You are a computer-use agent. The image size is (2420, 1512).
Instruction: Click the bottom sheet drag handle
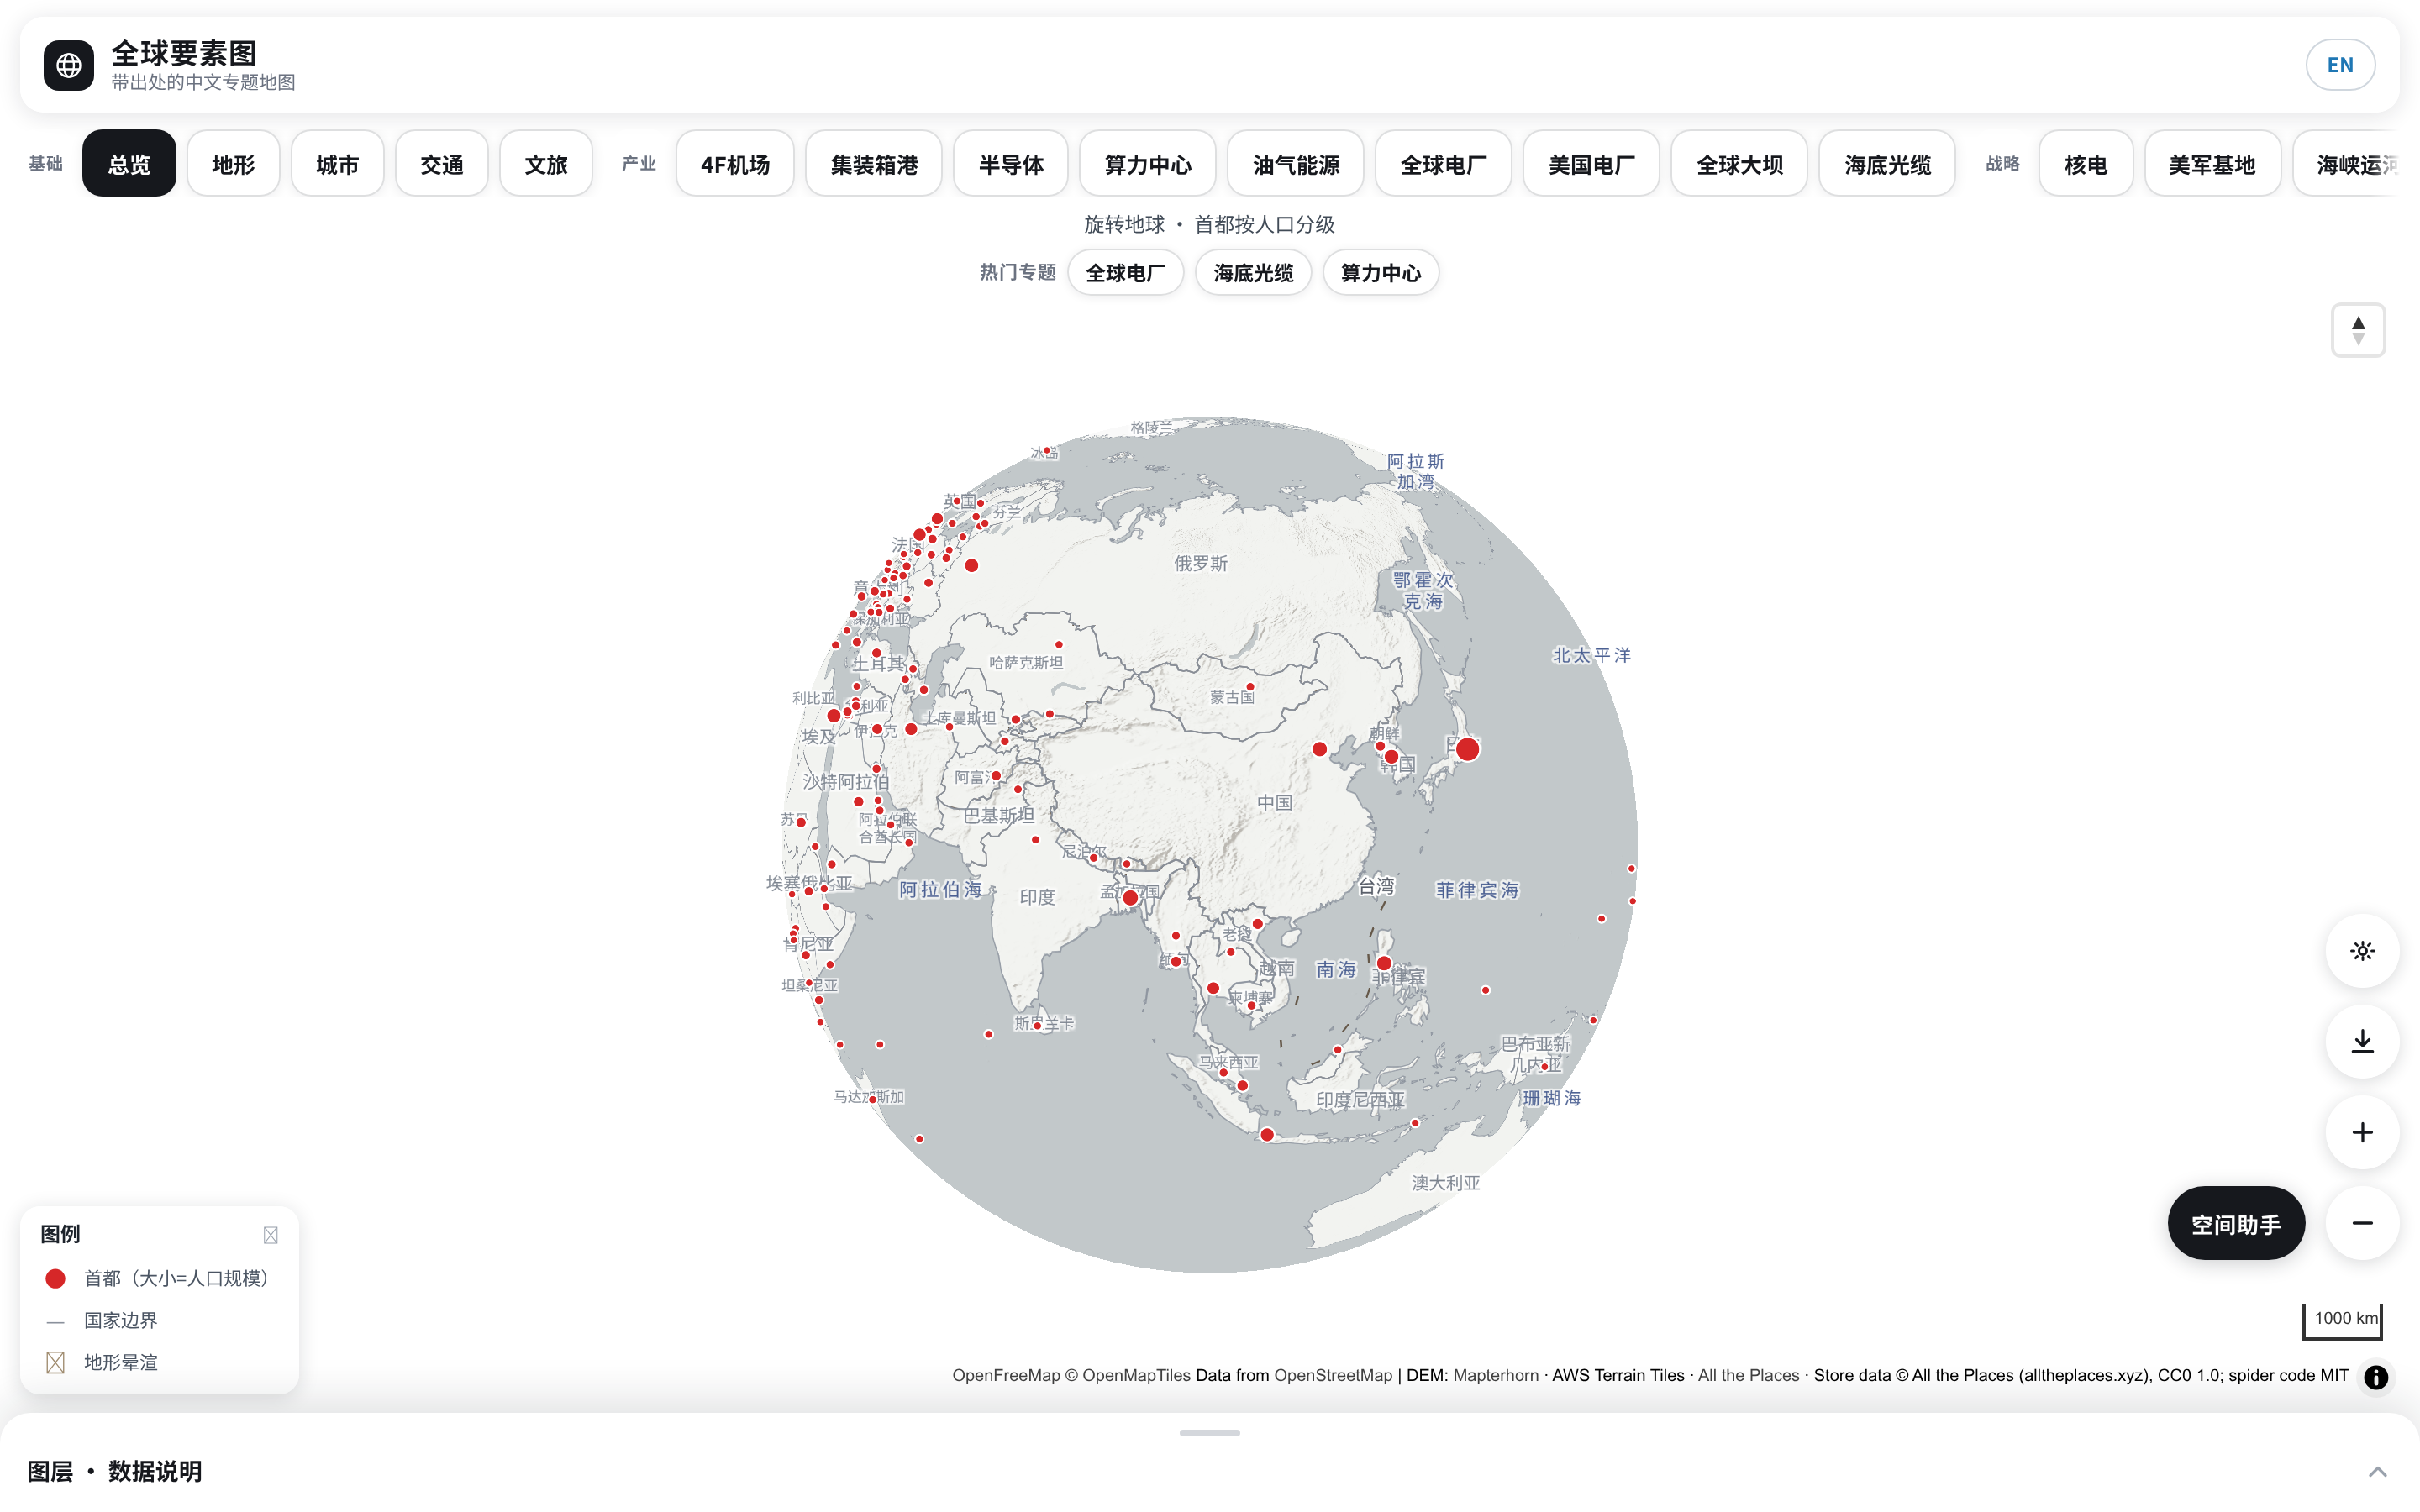click(x=1210, y=1433)
